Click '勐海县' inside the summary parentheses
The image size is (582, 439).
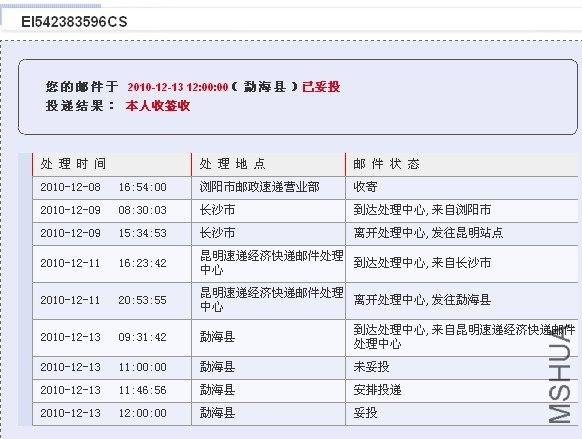[265, 86]
